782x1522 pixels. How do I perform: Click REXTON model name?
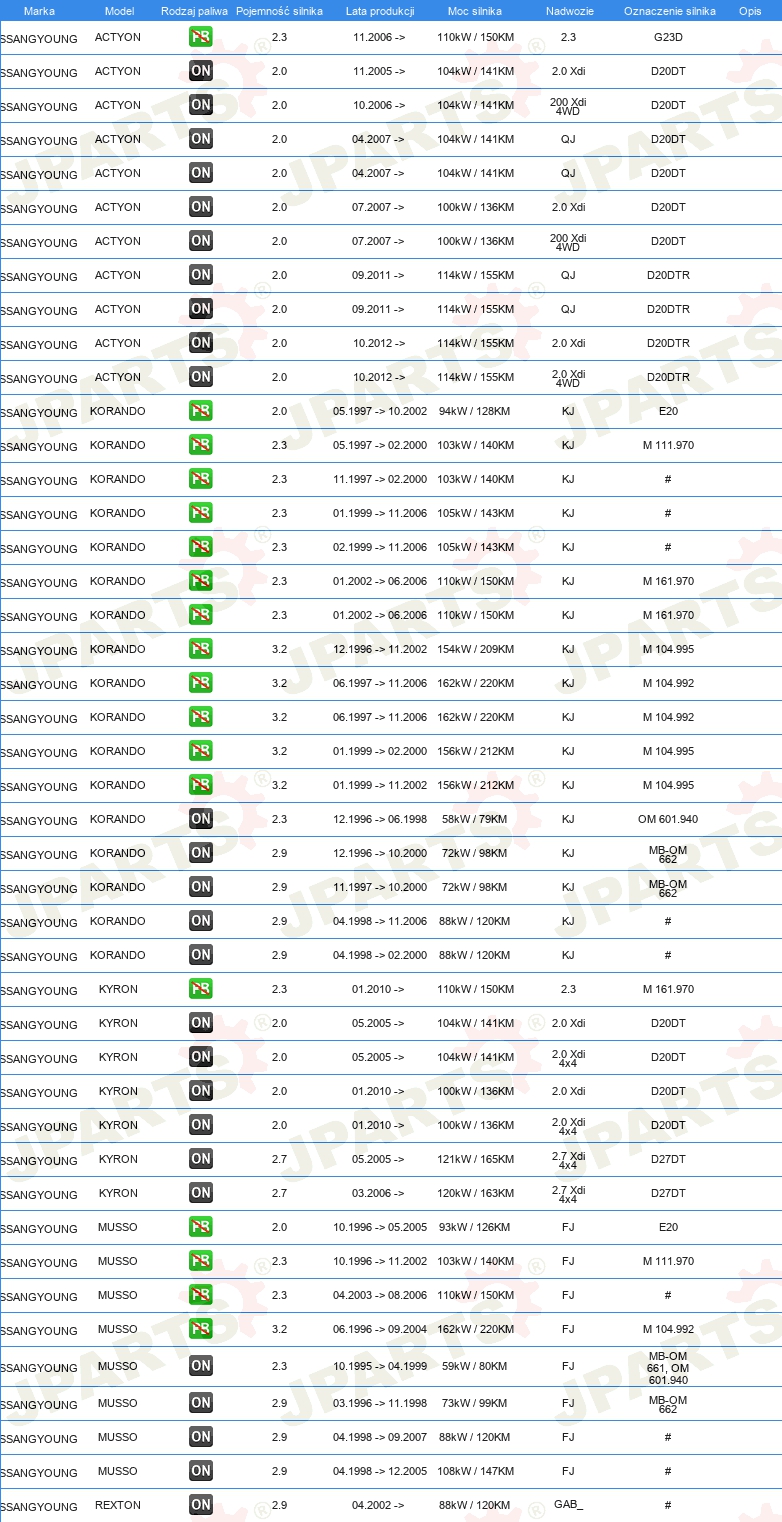tap(118, 1505)
